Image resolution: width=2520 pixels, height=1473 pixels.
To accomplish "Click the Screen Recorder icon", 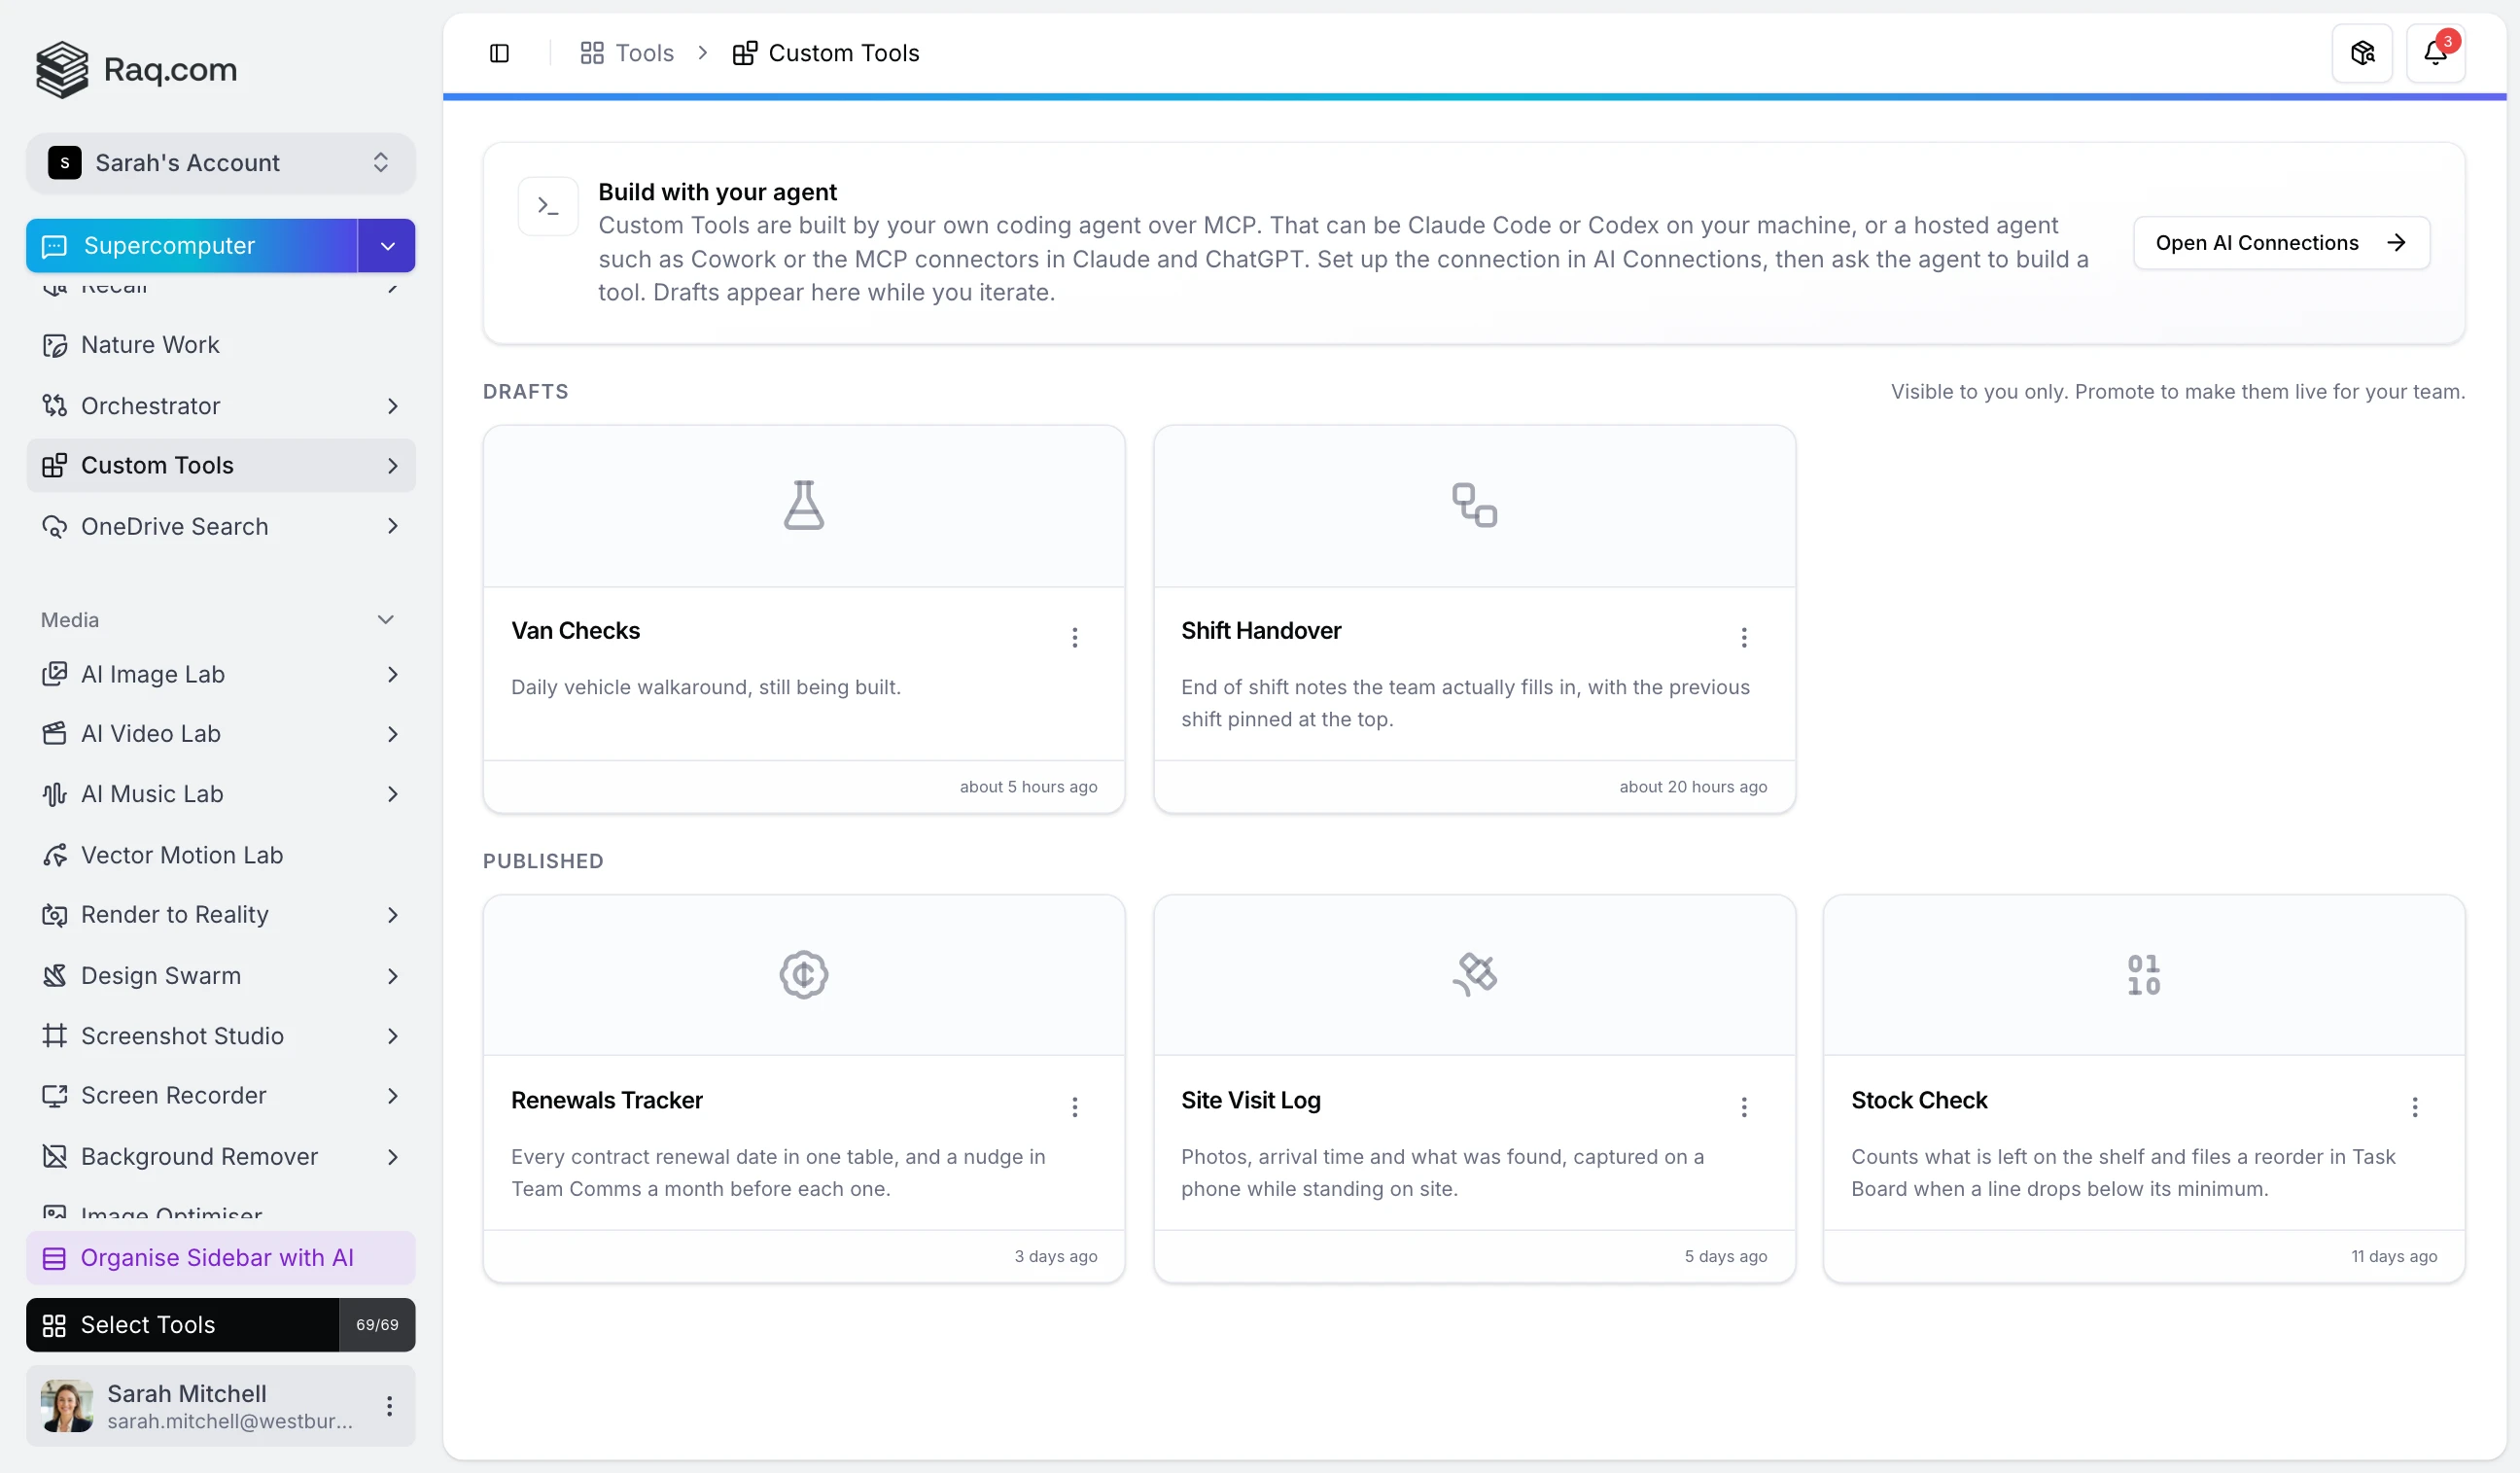I will 55,1096.
